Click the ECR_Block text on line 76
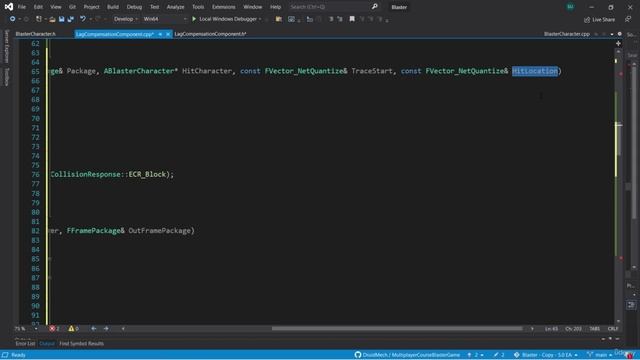The width and height of the screenshot is (640, 360). click(147, 174)
